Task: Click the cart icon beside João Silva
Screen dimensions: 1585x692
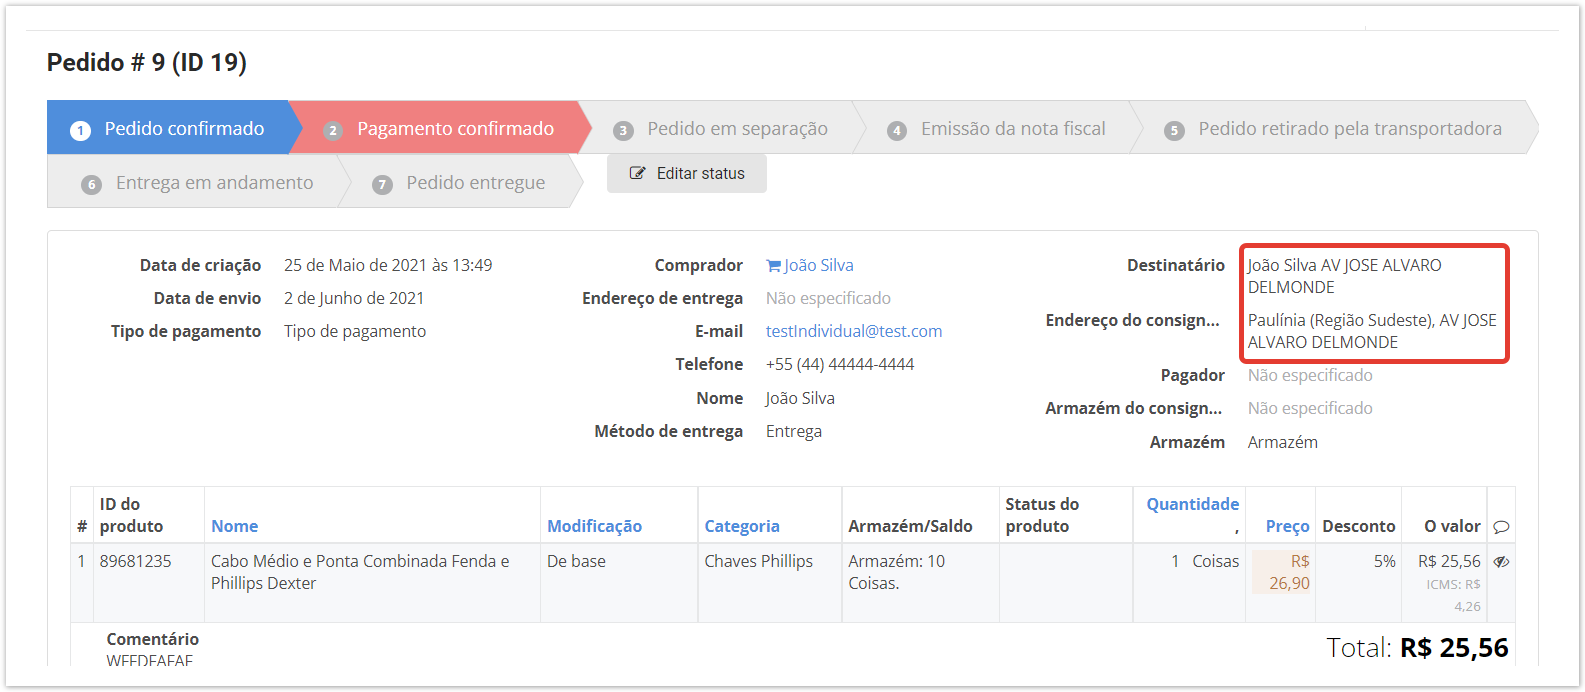Action: tap(773, 266)
